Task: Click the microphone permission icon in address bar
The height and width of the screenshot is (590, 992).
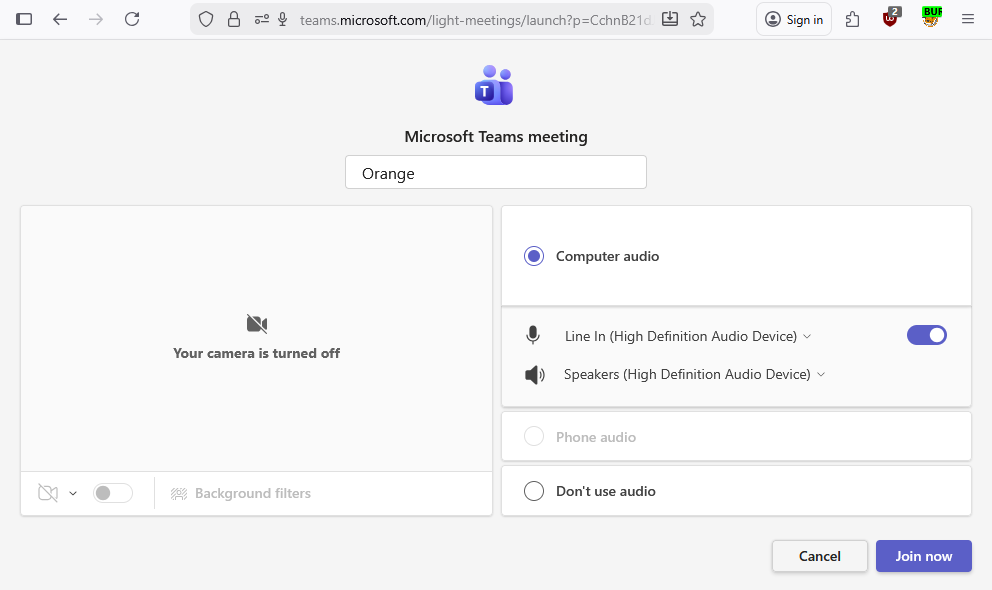Action: coord(283,19)
